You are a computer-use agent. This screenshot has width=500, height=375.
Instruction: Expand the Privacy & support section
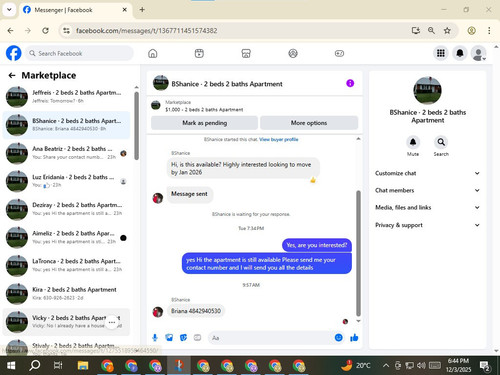pos(428,225)
